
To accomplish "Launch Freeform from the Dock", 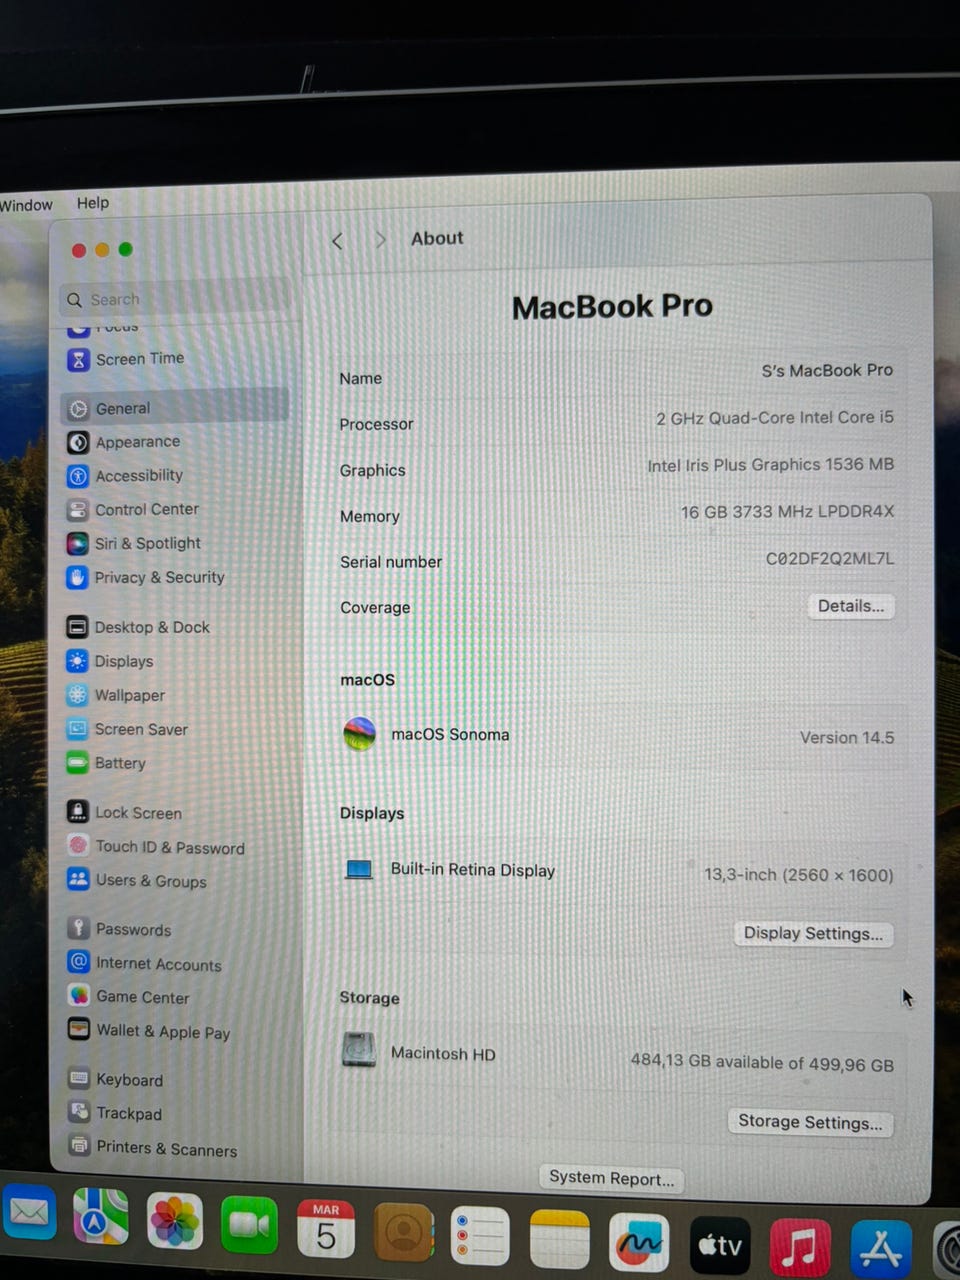I will [639, 1242].
